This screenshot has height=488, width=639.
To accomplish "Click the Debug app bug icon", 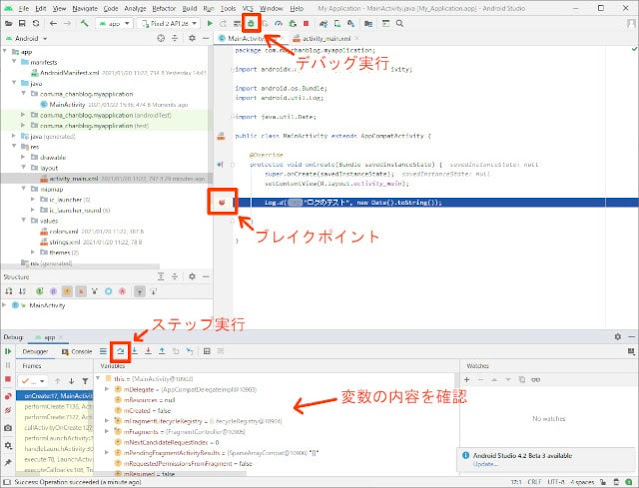I will 252,21.
